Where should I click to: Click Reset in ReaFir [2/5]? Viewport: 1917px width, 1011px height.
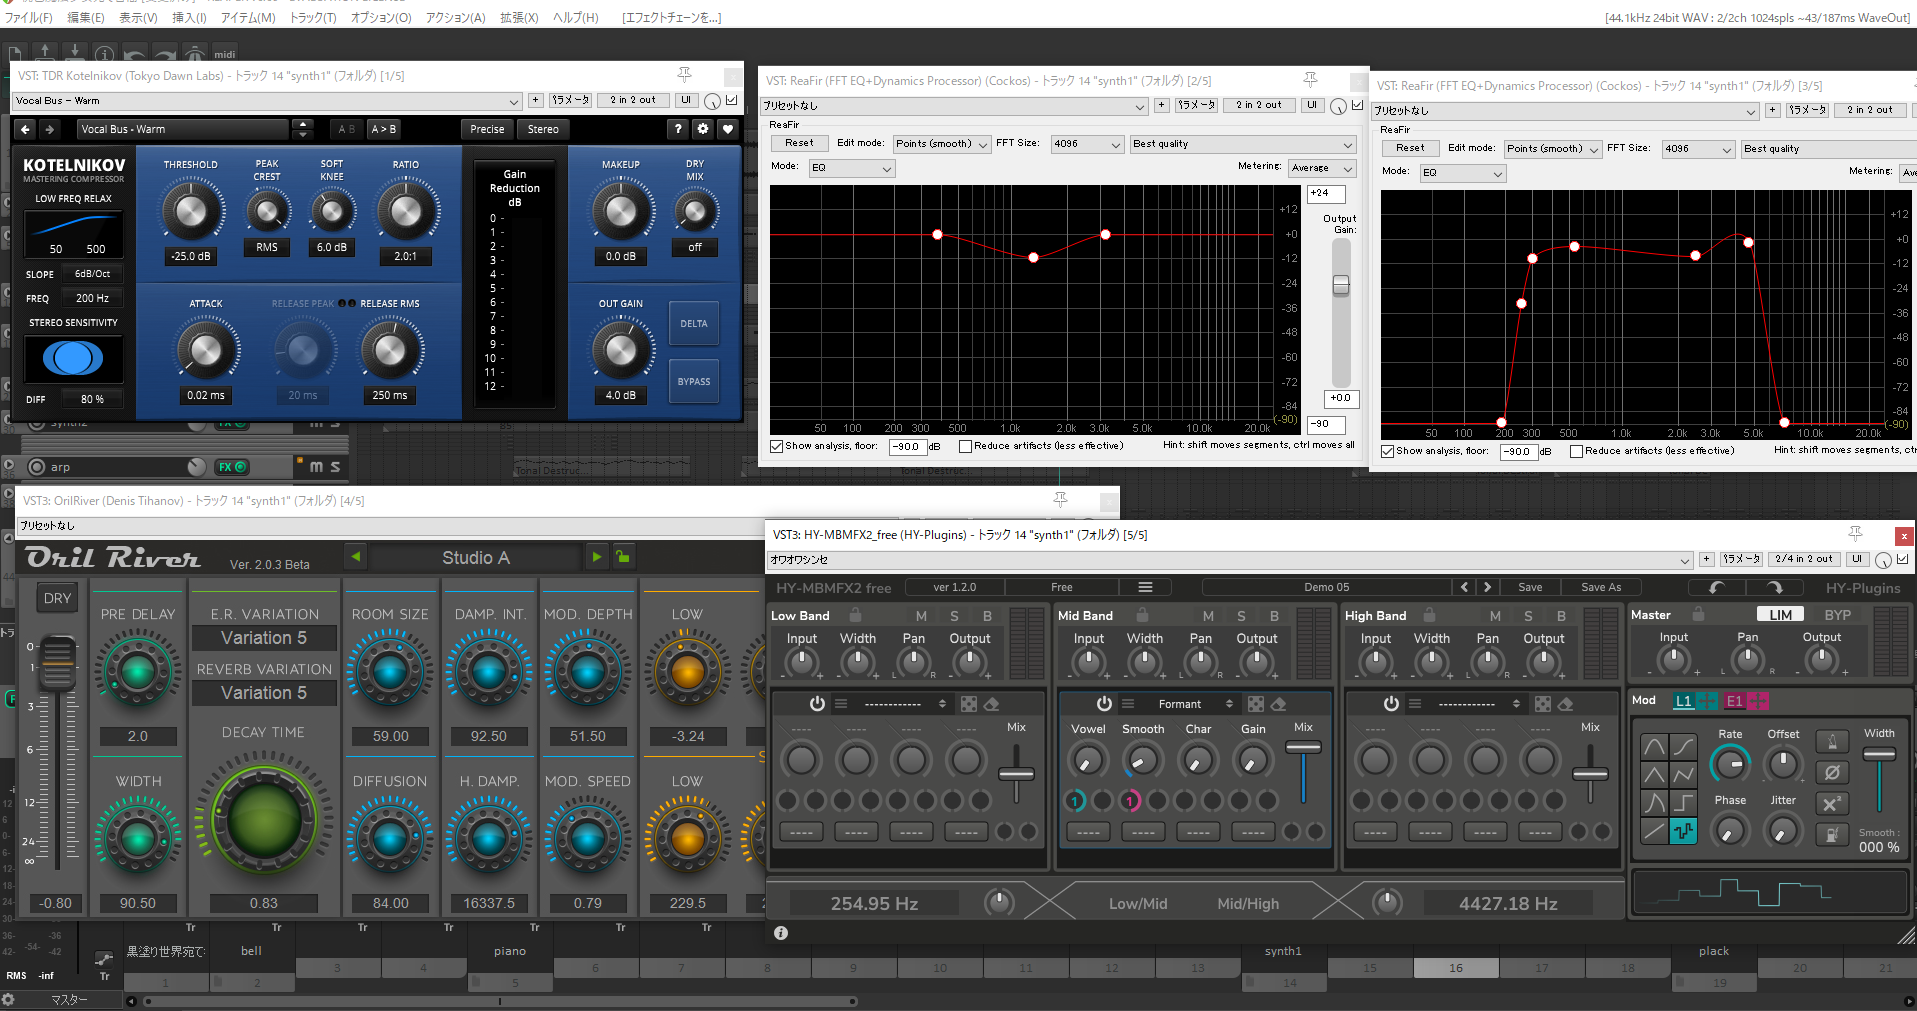coord(799,144)
